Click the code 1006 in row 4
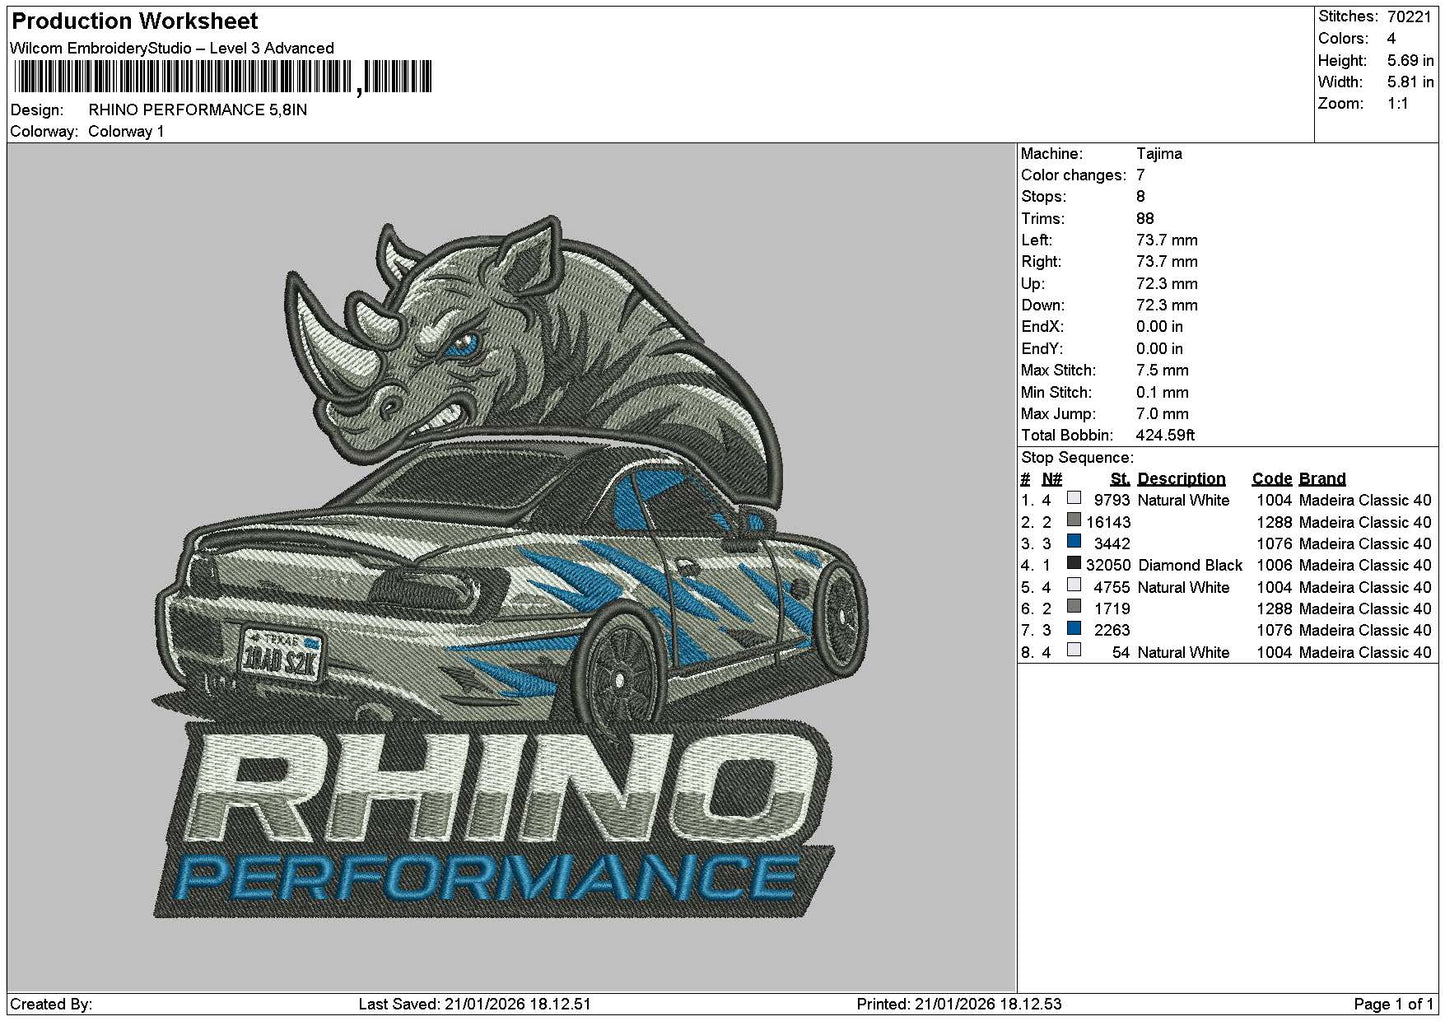Image resolution: width=1445 pixels, height=1021 pixels. point(1274,565)
